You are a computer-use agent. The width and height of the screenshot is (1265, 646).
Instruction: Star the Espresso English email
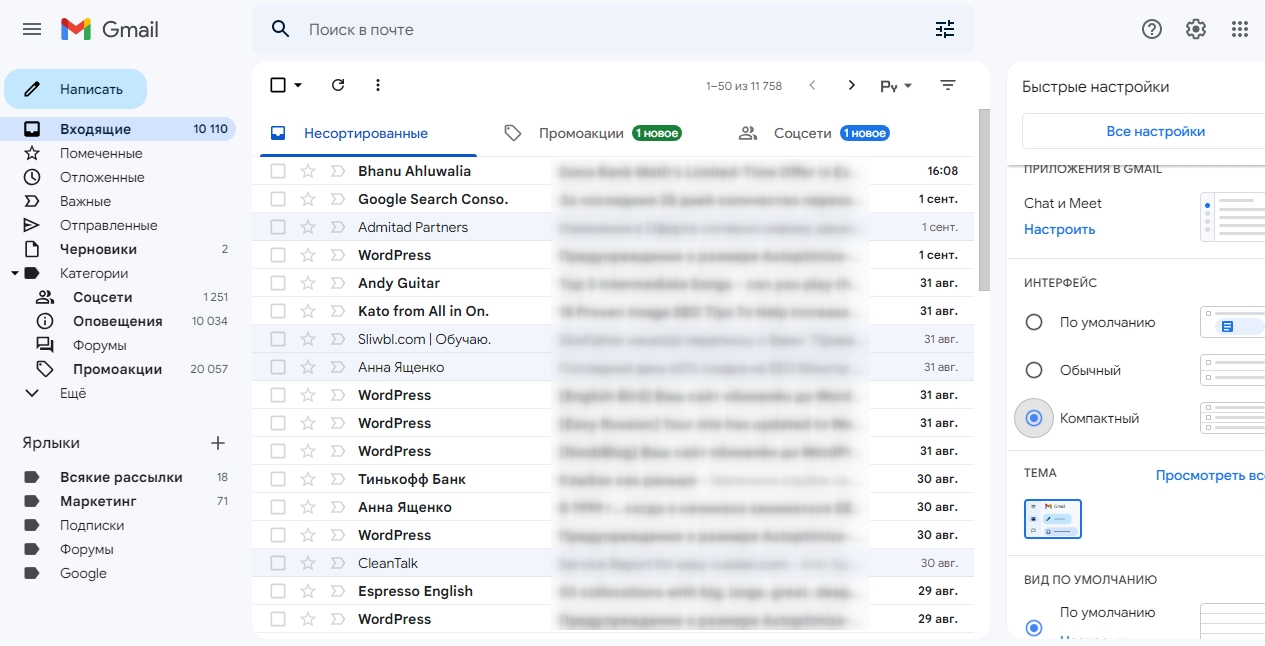tap(308, 591)
